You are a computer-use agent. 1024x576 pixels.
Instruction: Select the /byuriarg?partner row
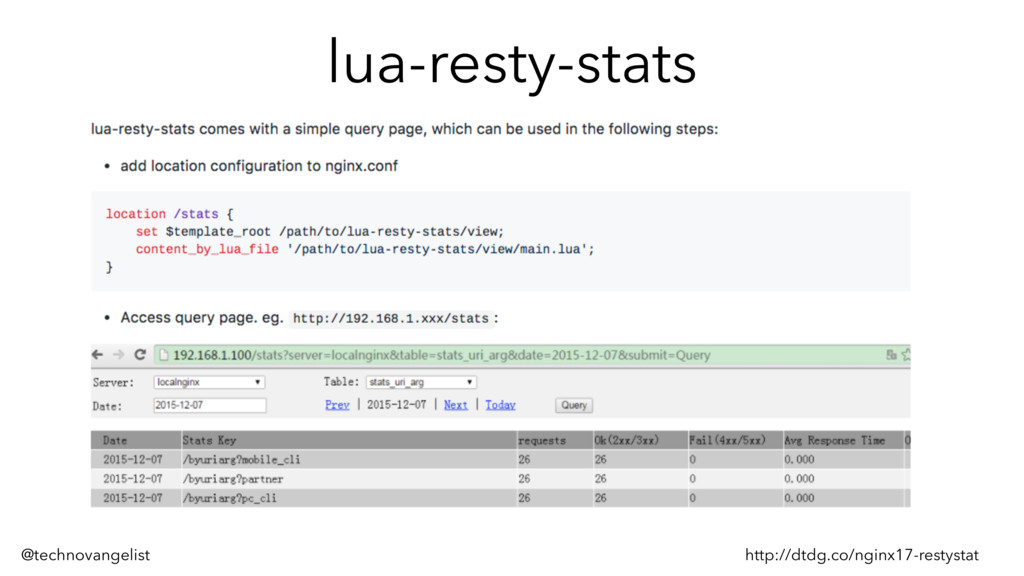pos(232,478)
